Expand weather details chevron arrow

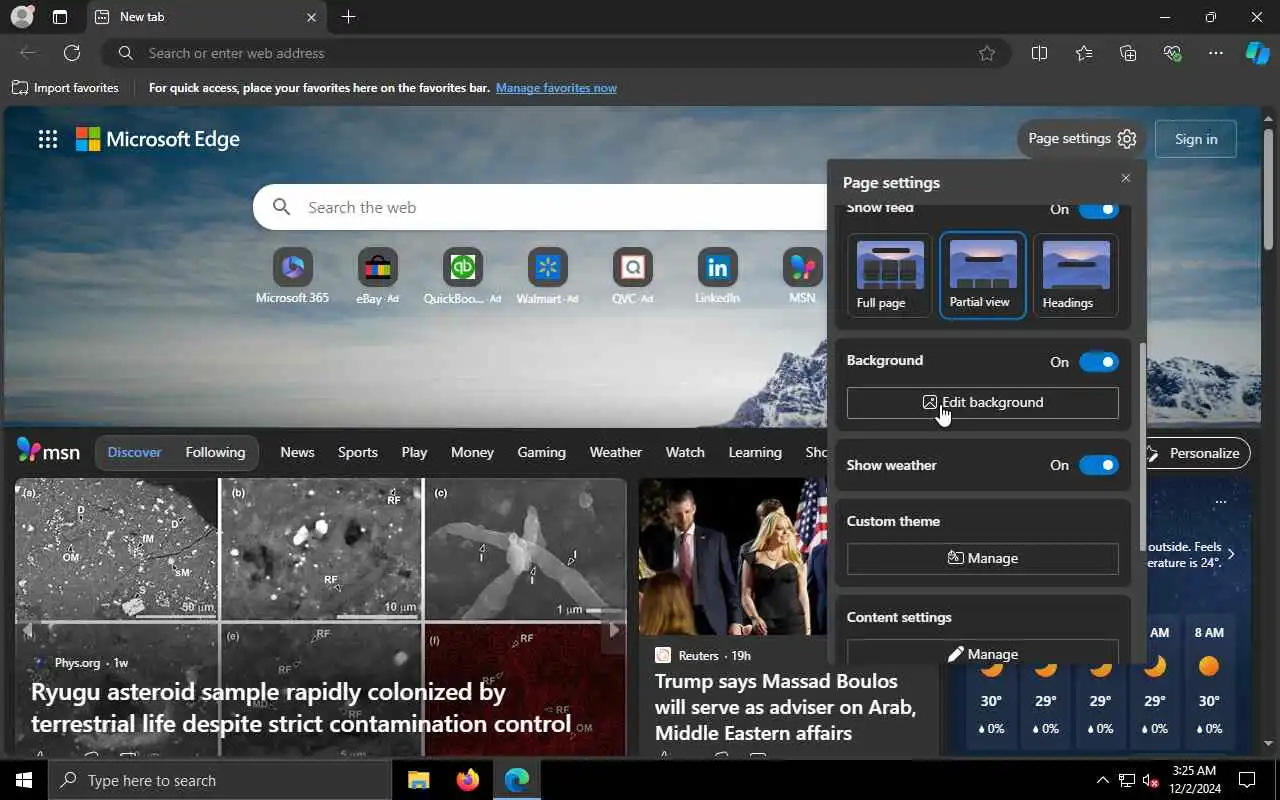[1231, 553]
